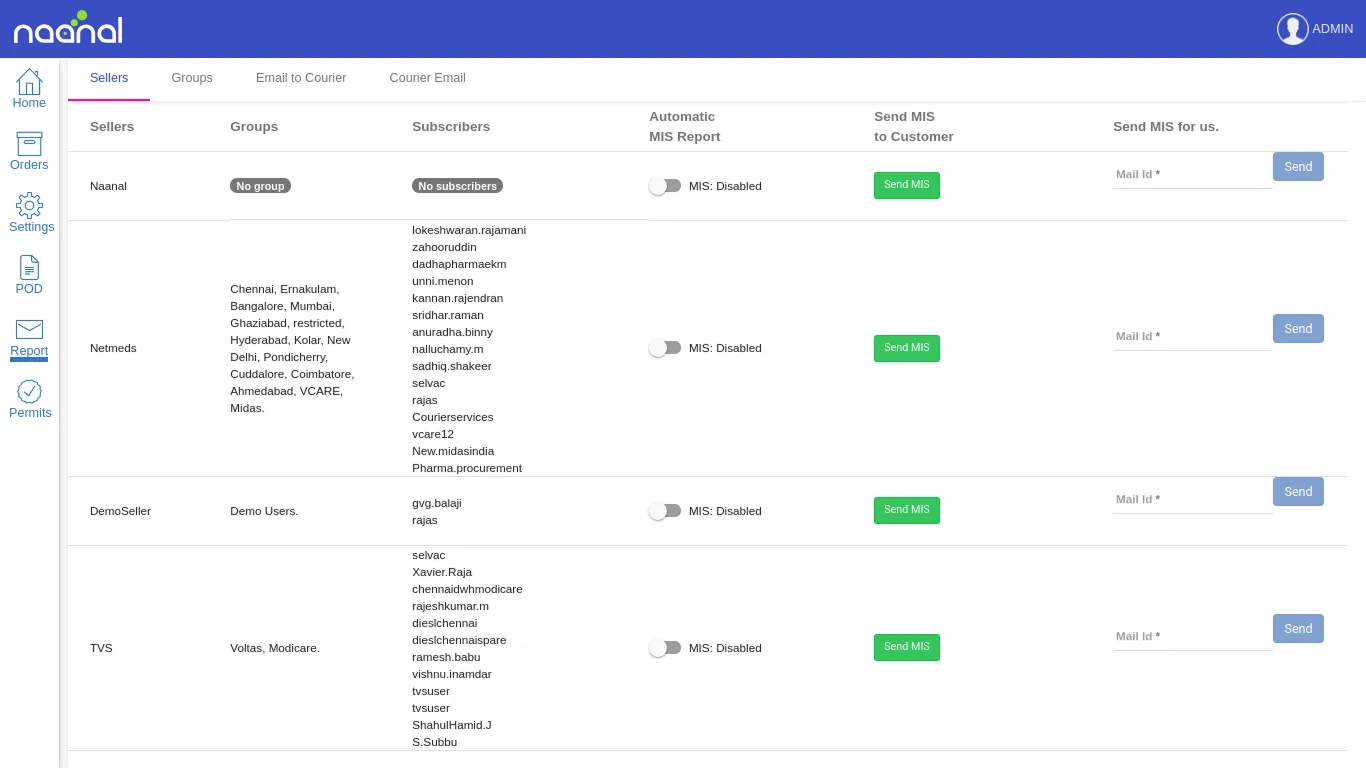Screen dimensions: 1366x768
Task: Select the POD sidebar icon
Action: point(29,274)
